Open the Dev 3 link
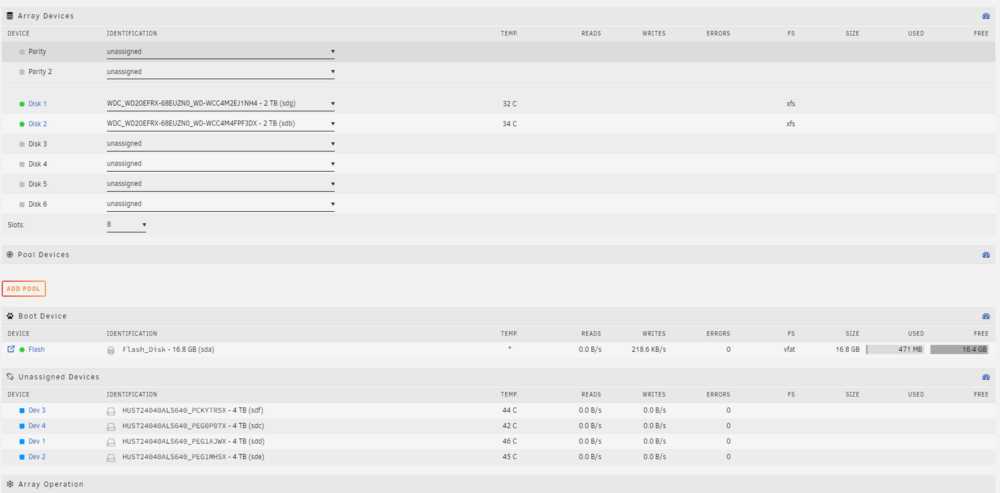 [x=37, y=411]
